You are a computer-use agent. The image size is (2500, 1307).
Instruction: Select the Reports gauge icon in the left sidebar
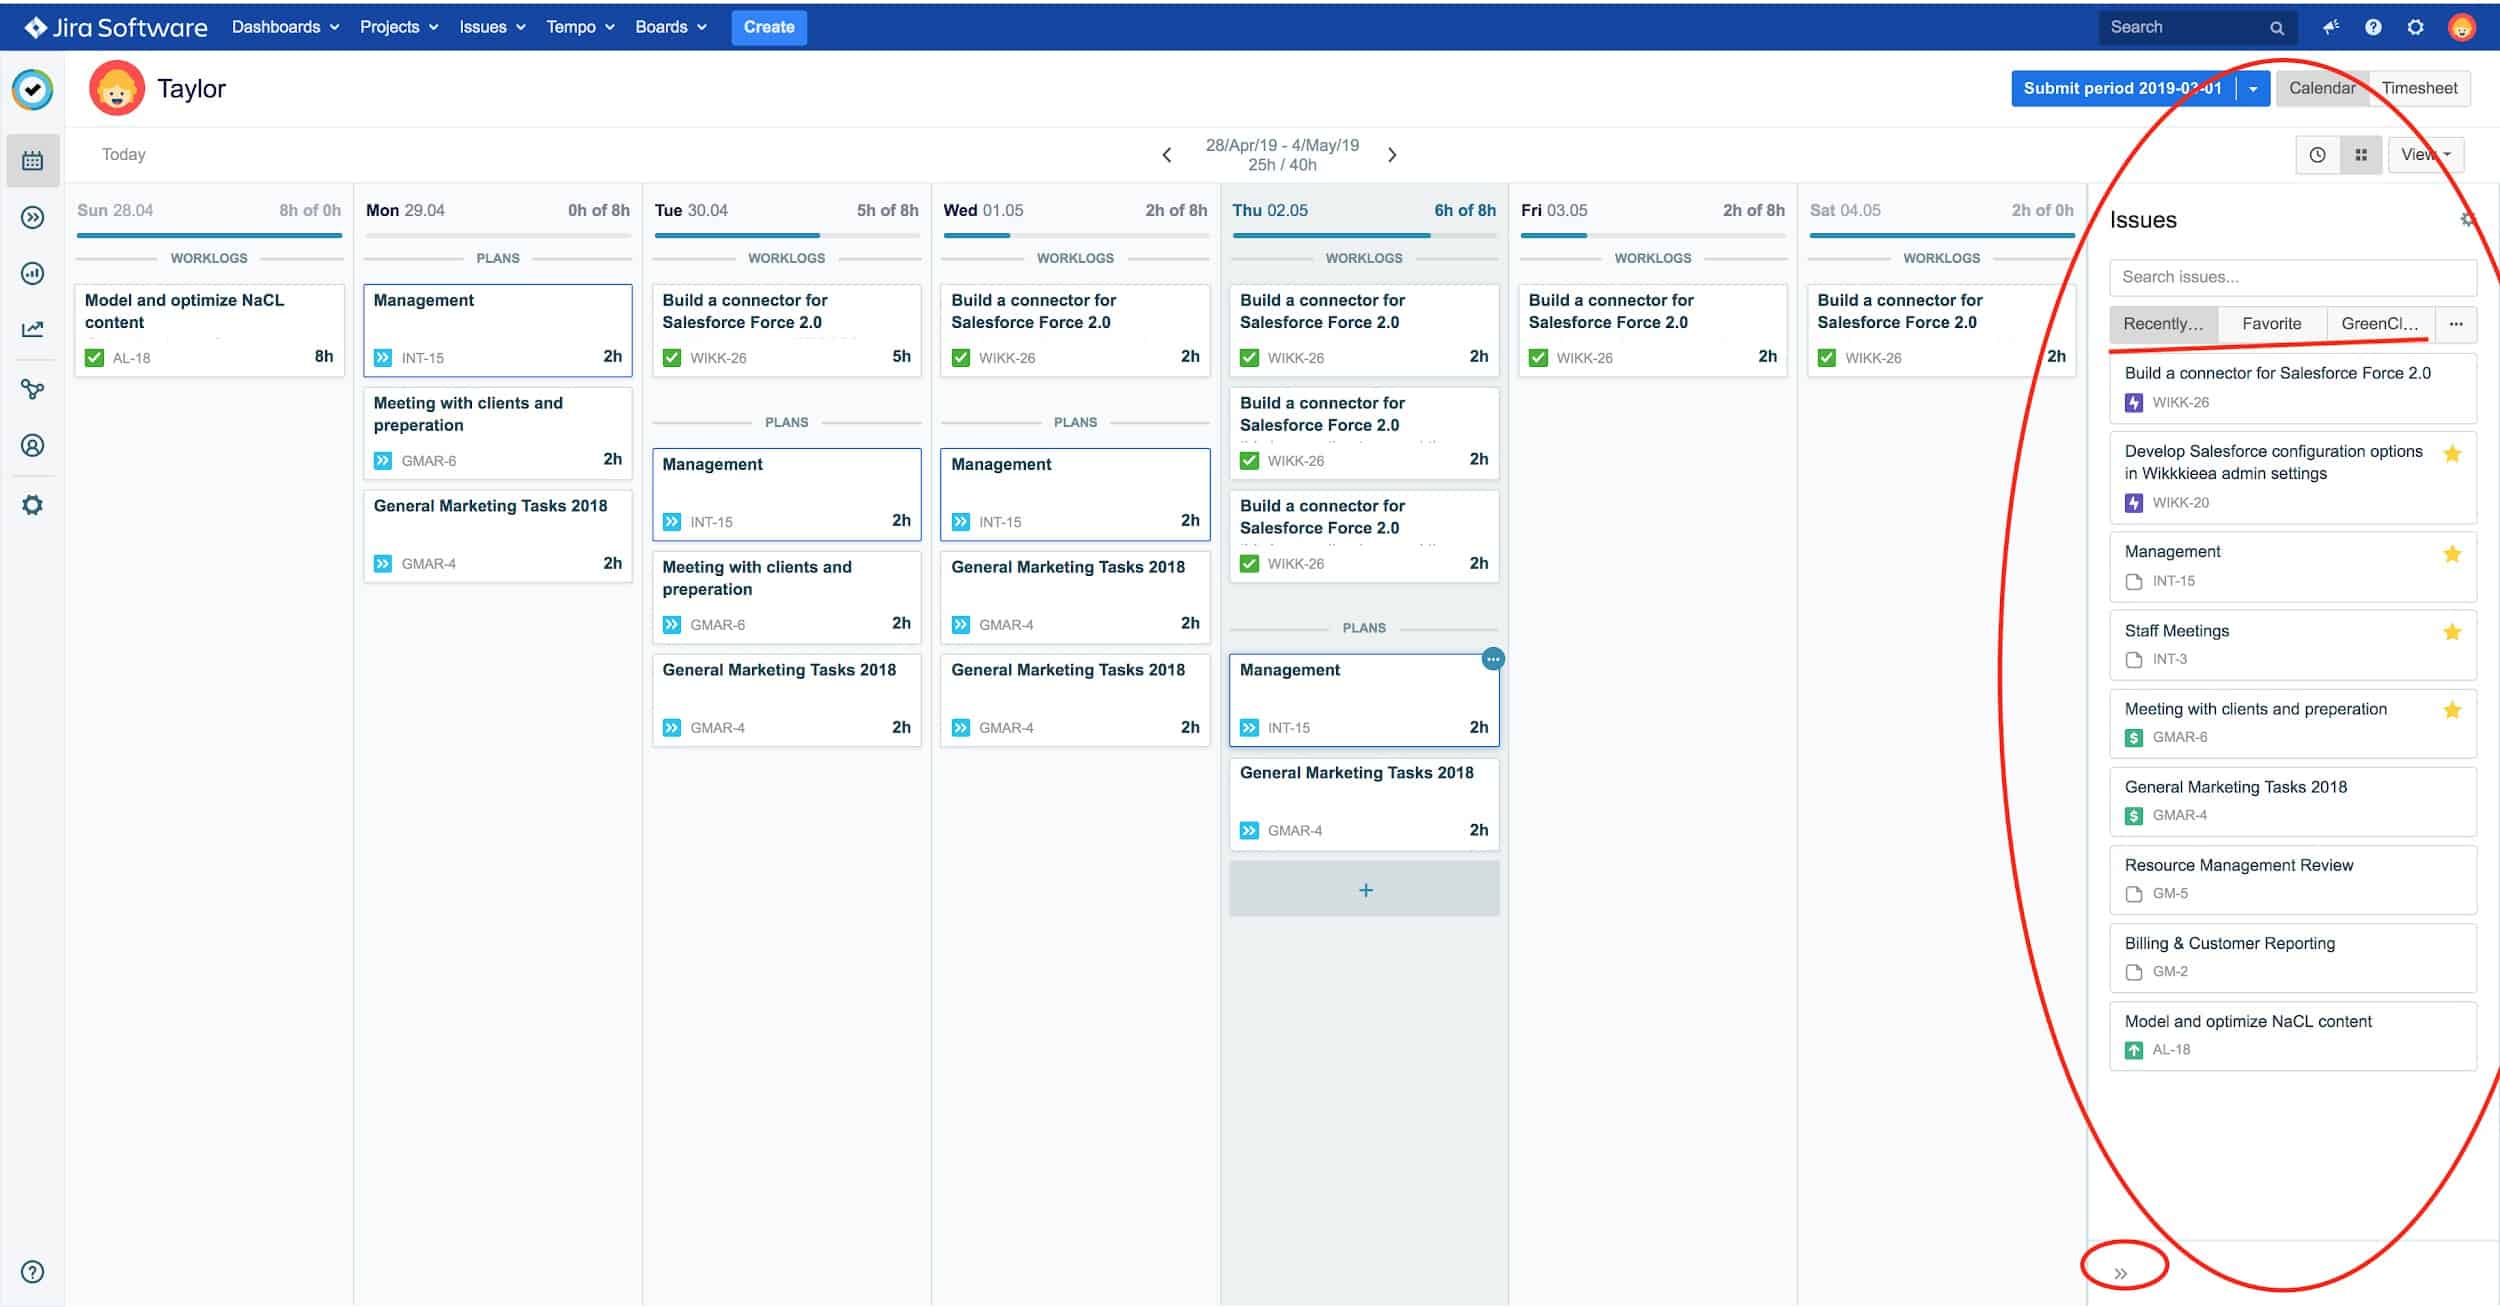[x=32, y=273]
